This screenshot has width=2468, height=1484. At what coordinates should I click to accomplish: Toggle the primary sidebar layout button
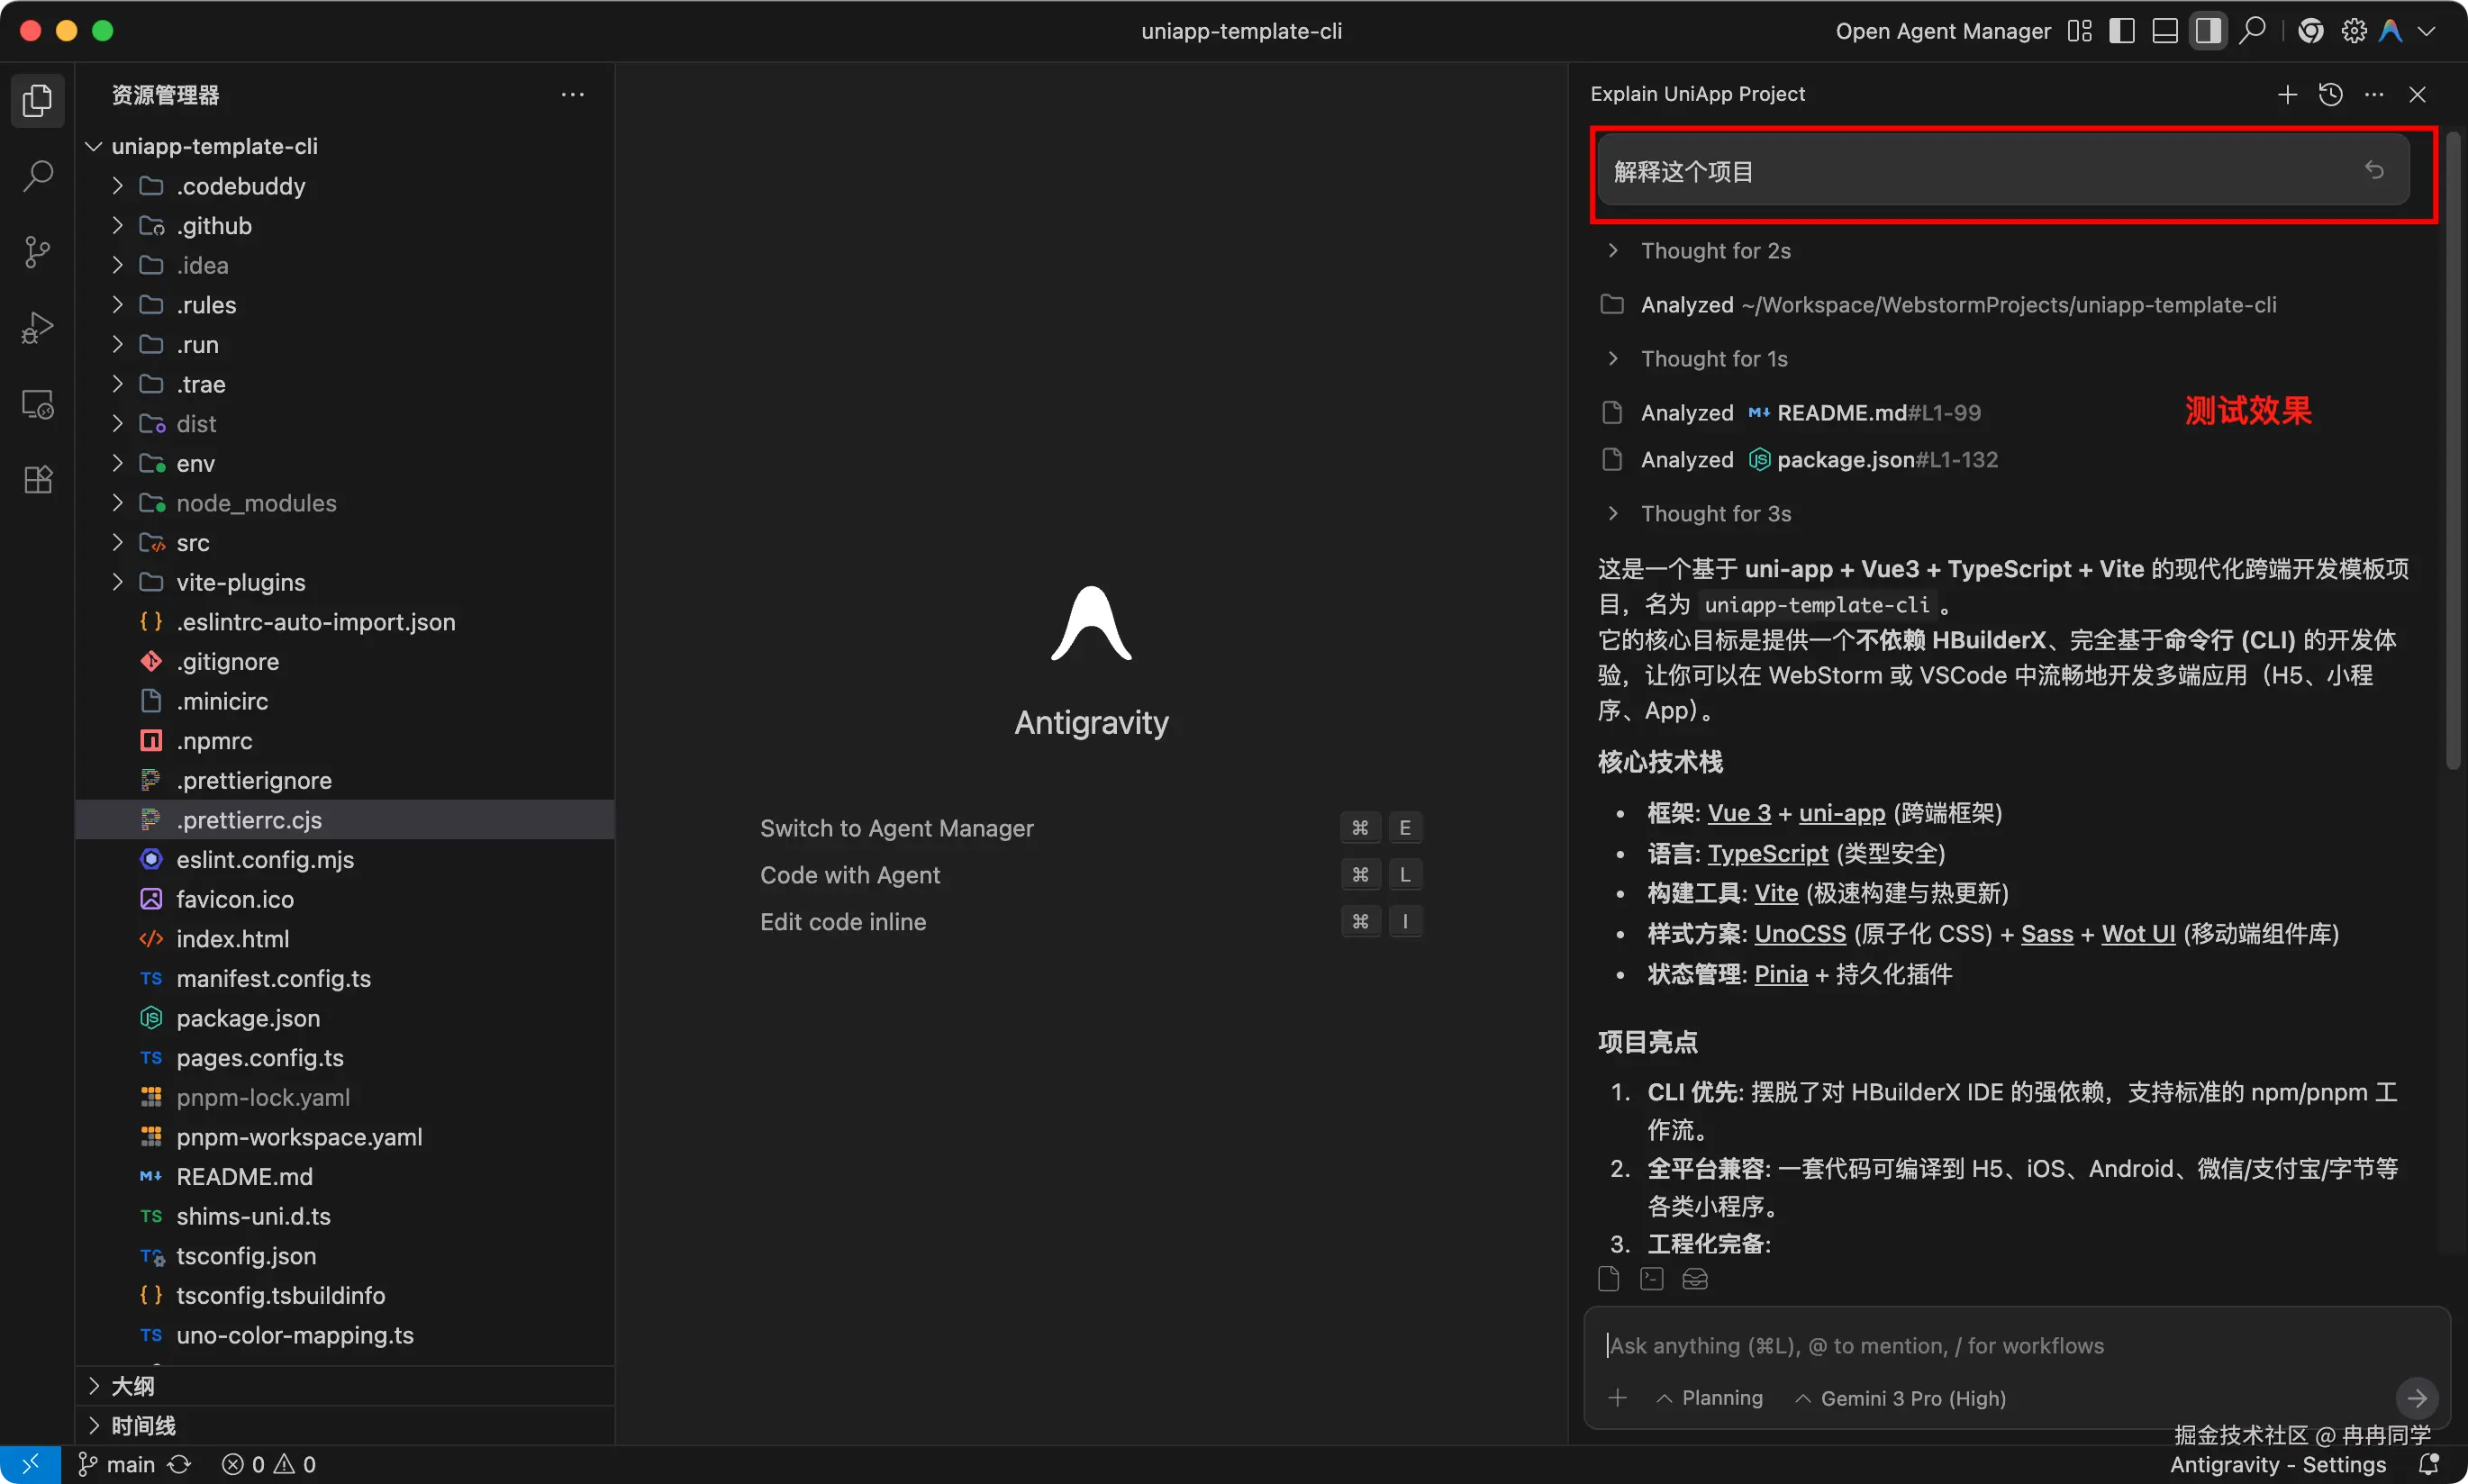pos(2121,31)
